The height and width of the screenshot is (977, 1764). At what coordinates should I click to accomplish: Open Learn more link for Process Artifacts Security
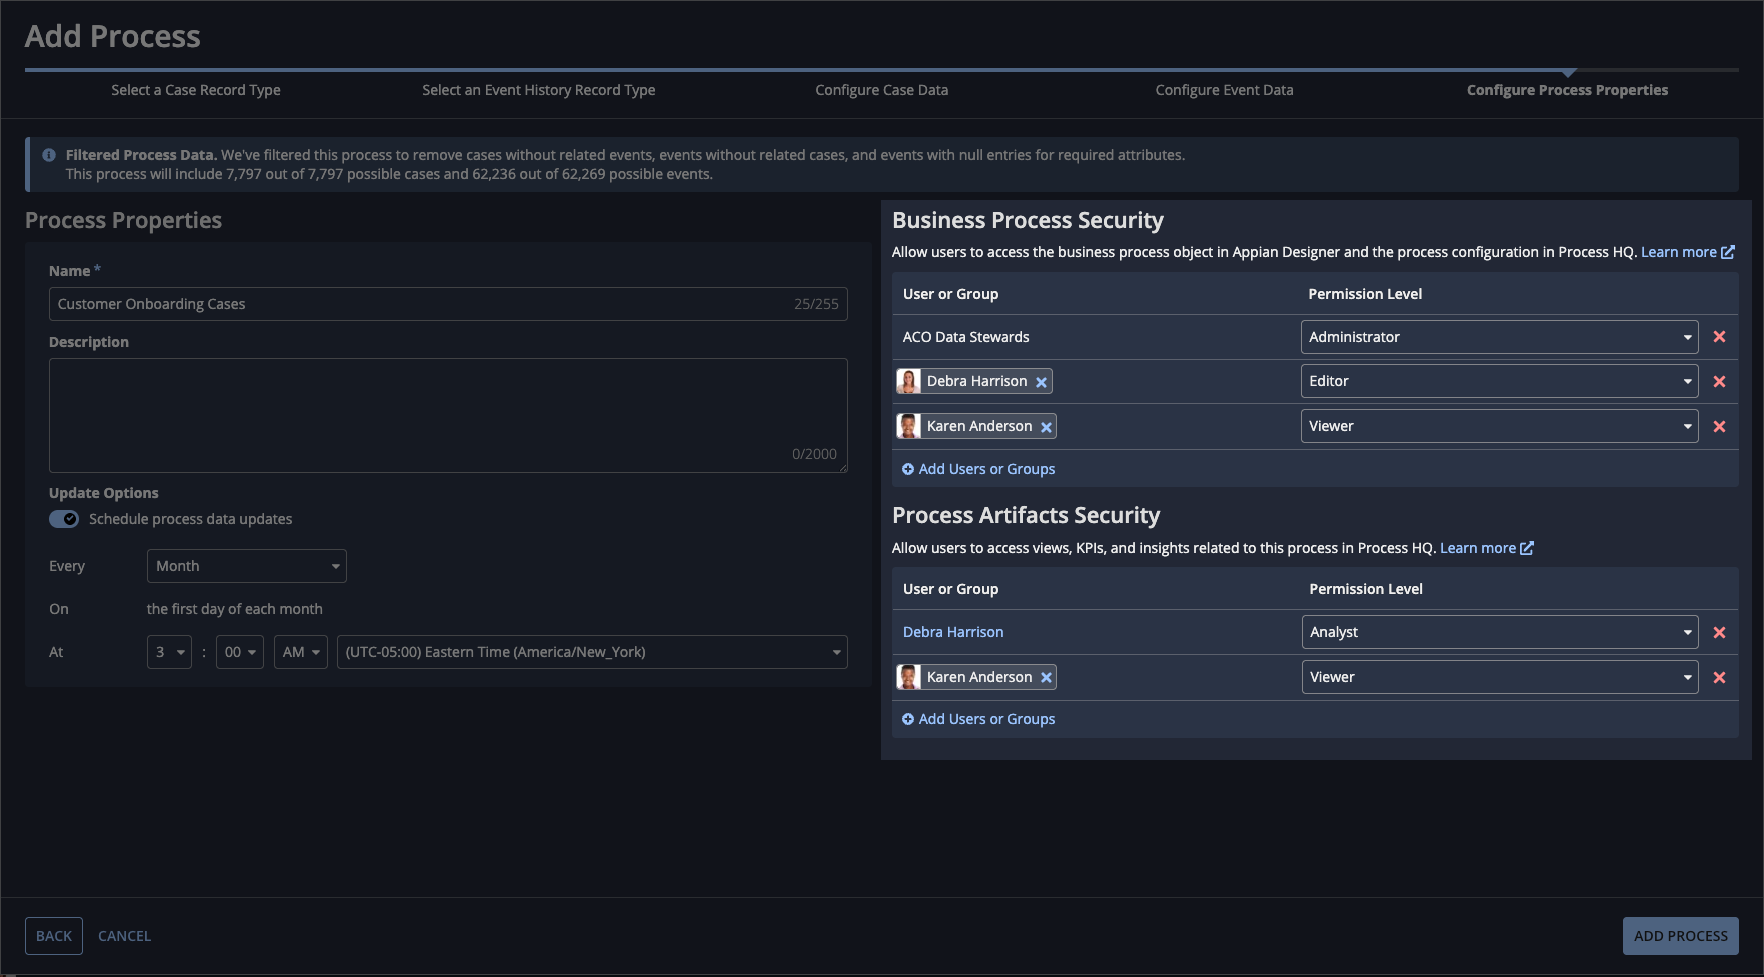pos(1487,548)
